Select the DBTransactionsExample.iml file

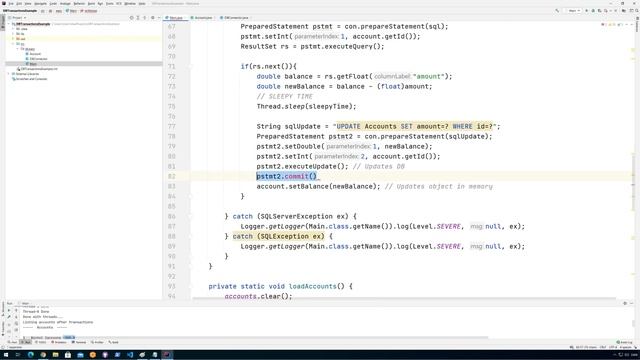[x=38, y=69]
